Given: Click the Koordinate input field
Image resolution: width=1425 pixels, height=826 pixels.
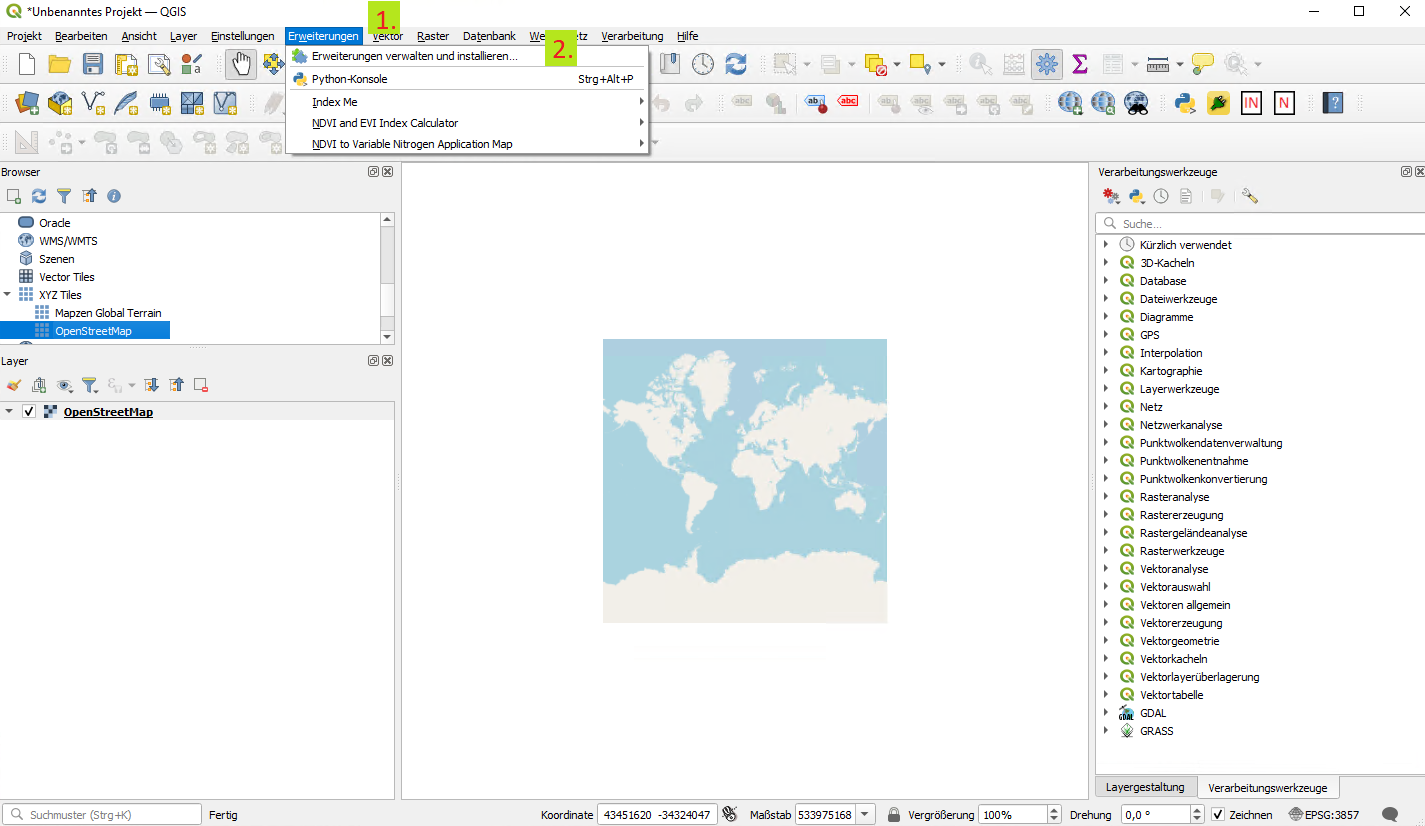Looking at the screenshot, I should (x=657, y=814).
